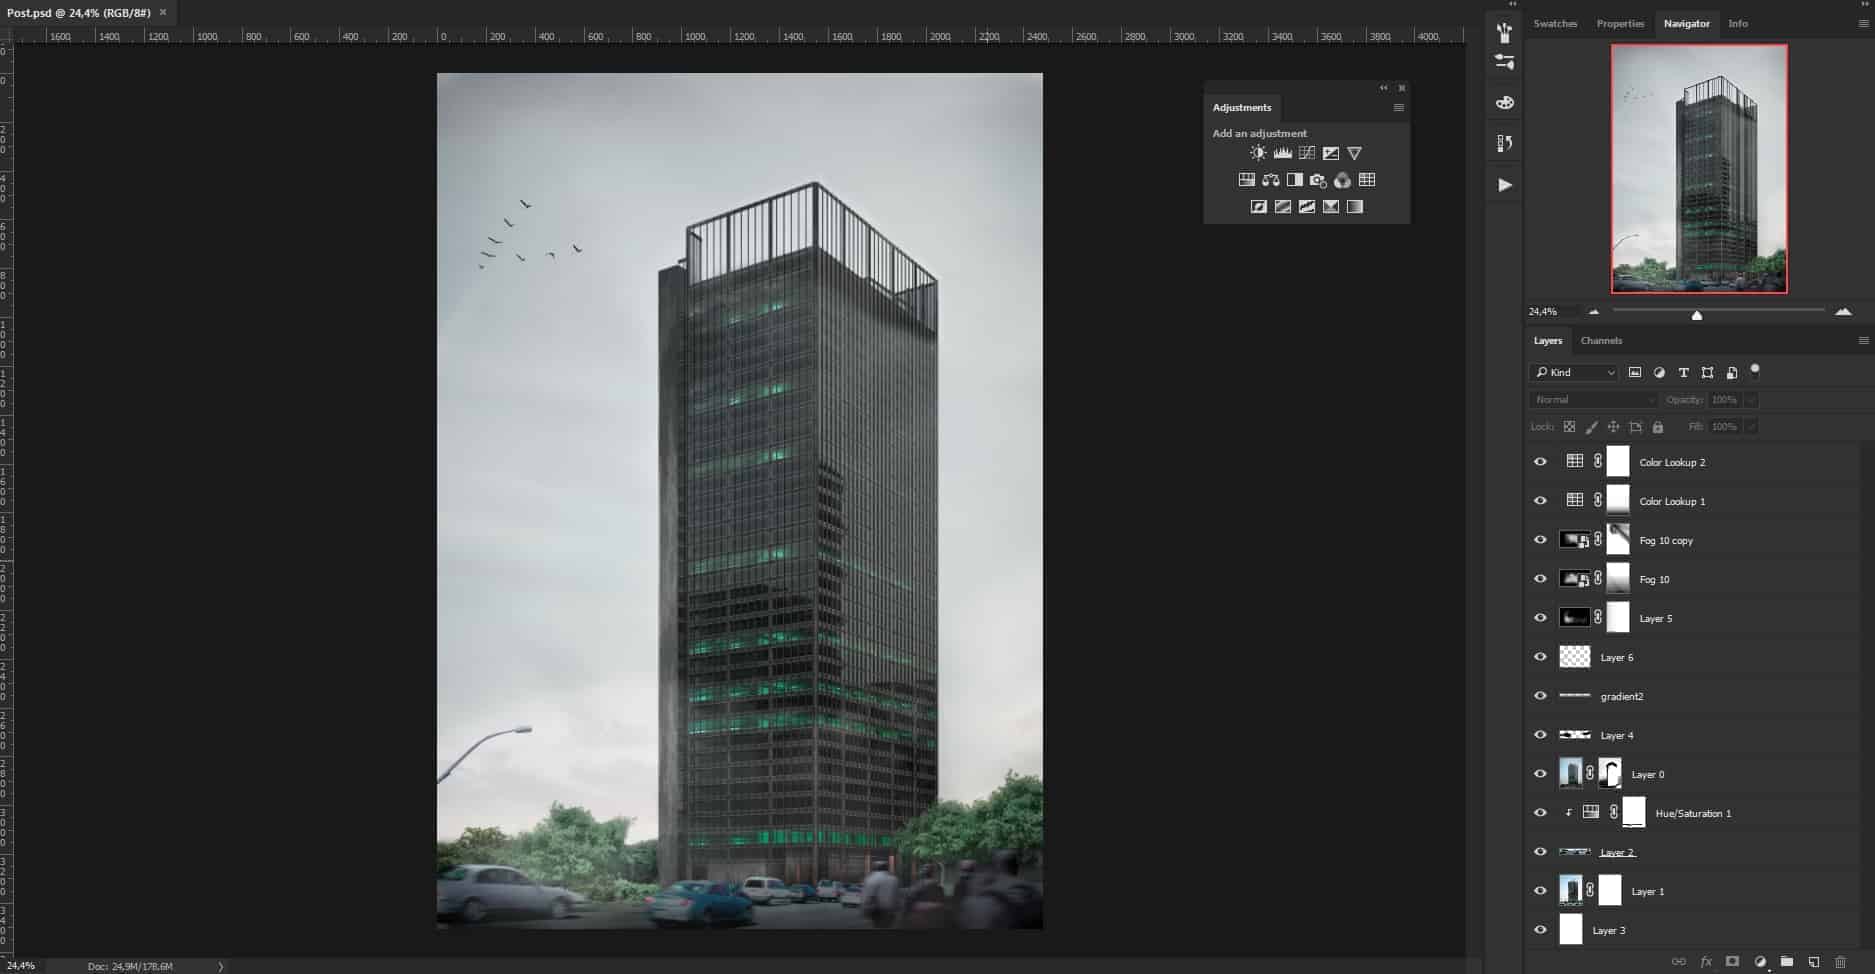The image size is (1875, 974).
Task: Add a Brightness/Contrast adjustment layer
Action: click(x=1258, y=152)
